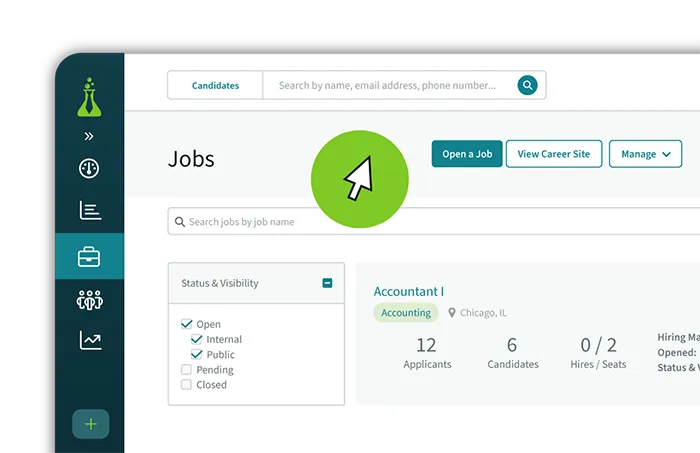Open the Manage dropdown menu
Viewport: 700px width, 453px height.
coord(645,154)
